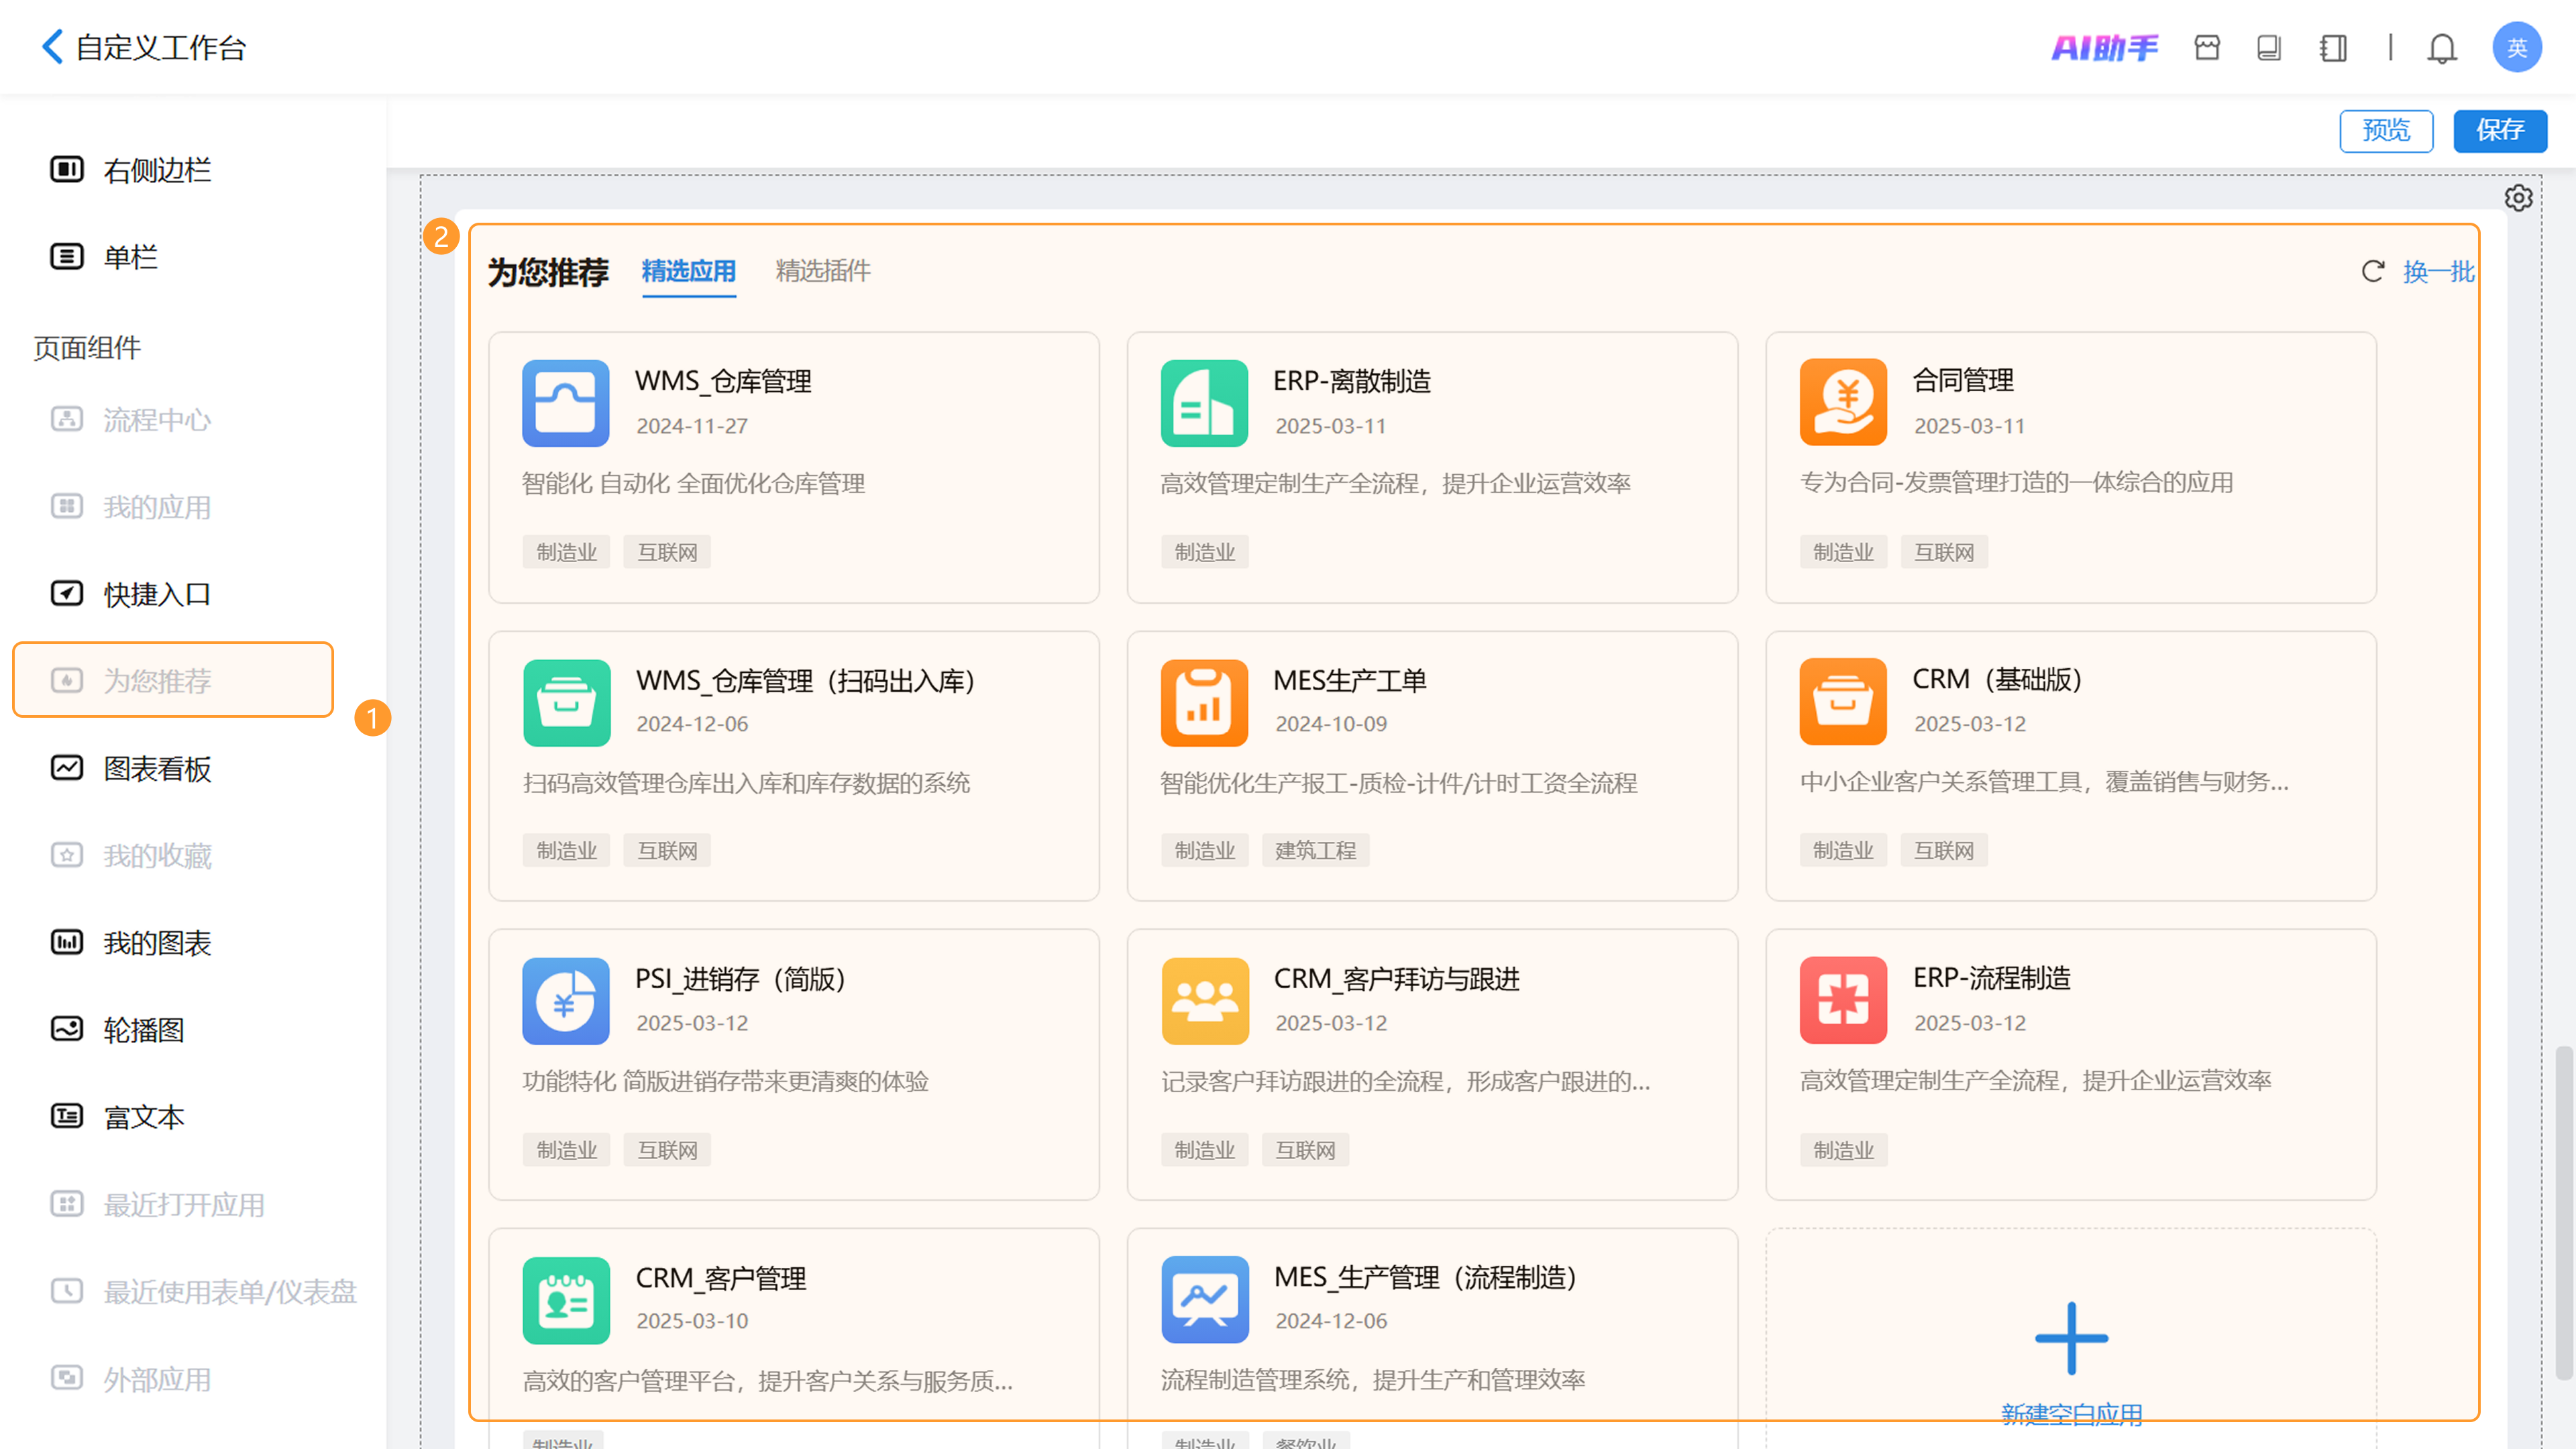Click the MES生产工单 app icon
Screen dimensions: 2576x1449
click(1204, 702)
